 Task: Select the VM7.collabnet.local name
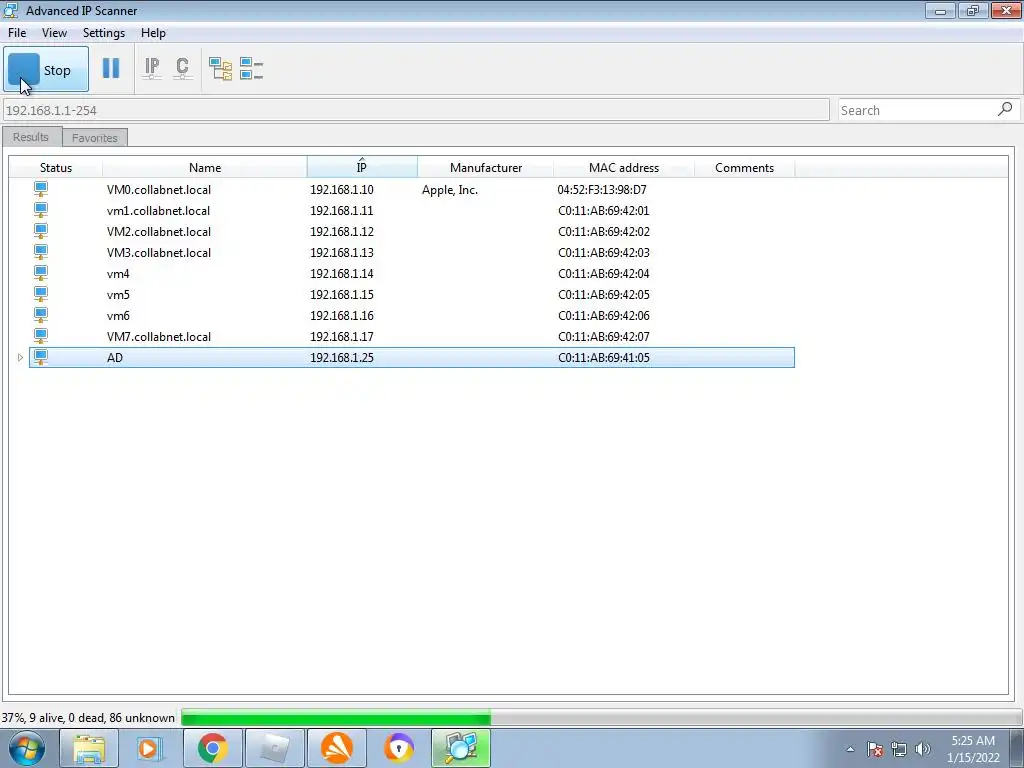tap(159, 336)
